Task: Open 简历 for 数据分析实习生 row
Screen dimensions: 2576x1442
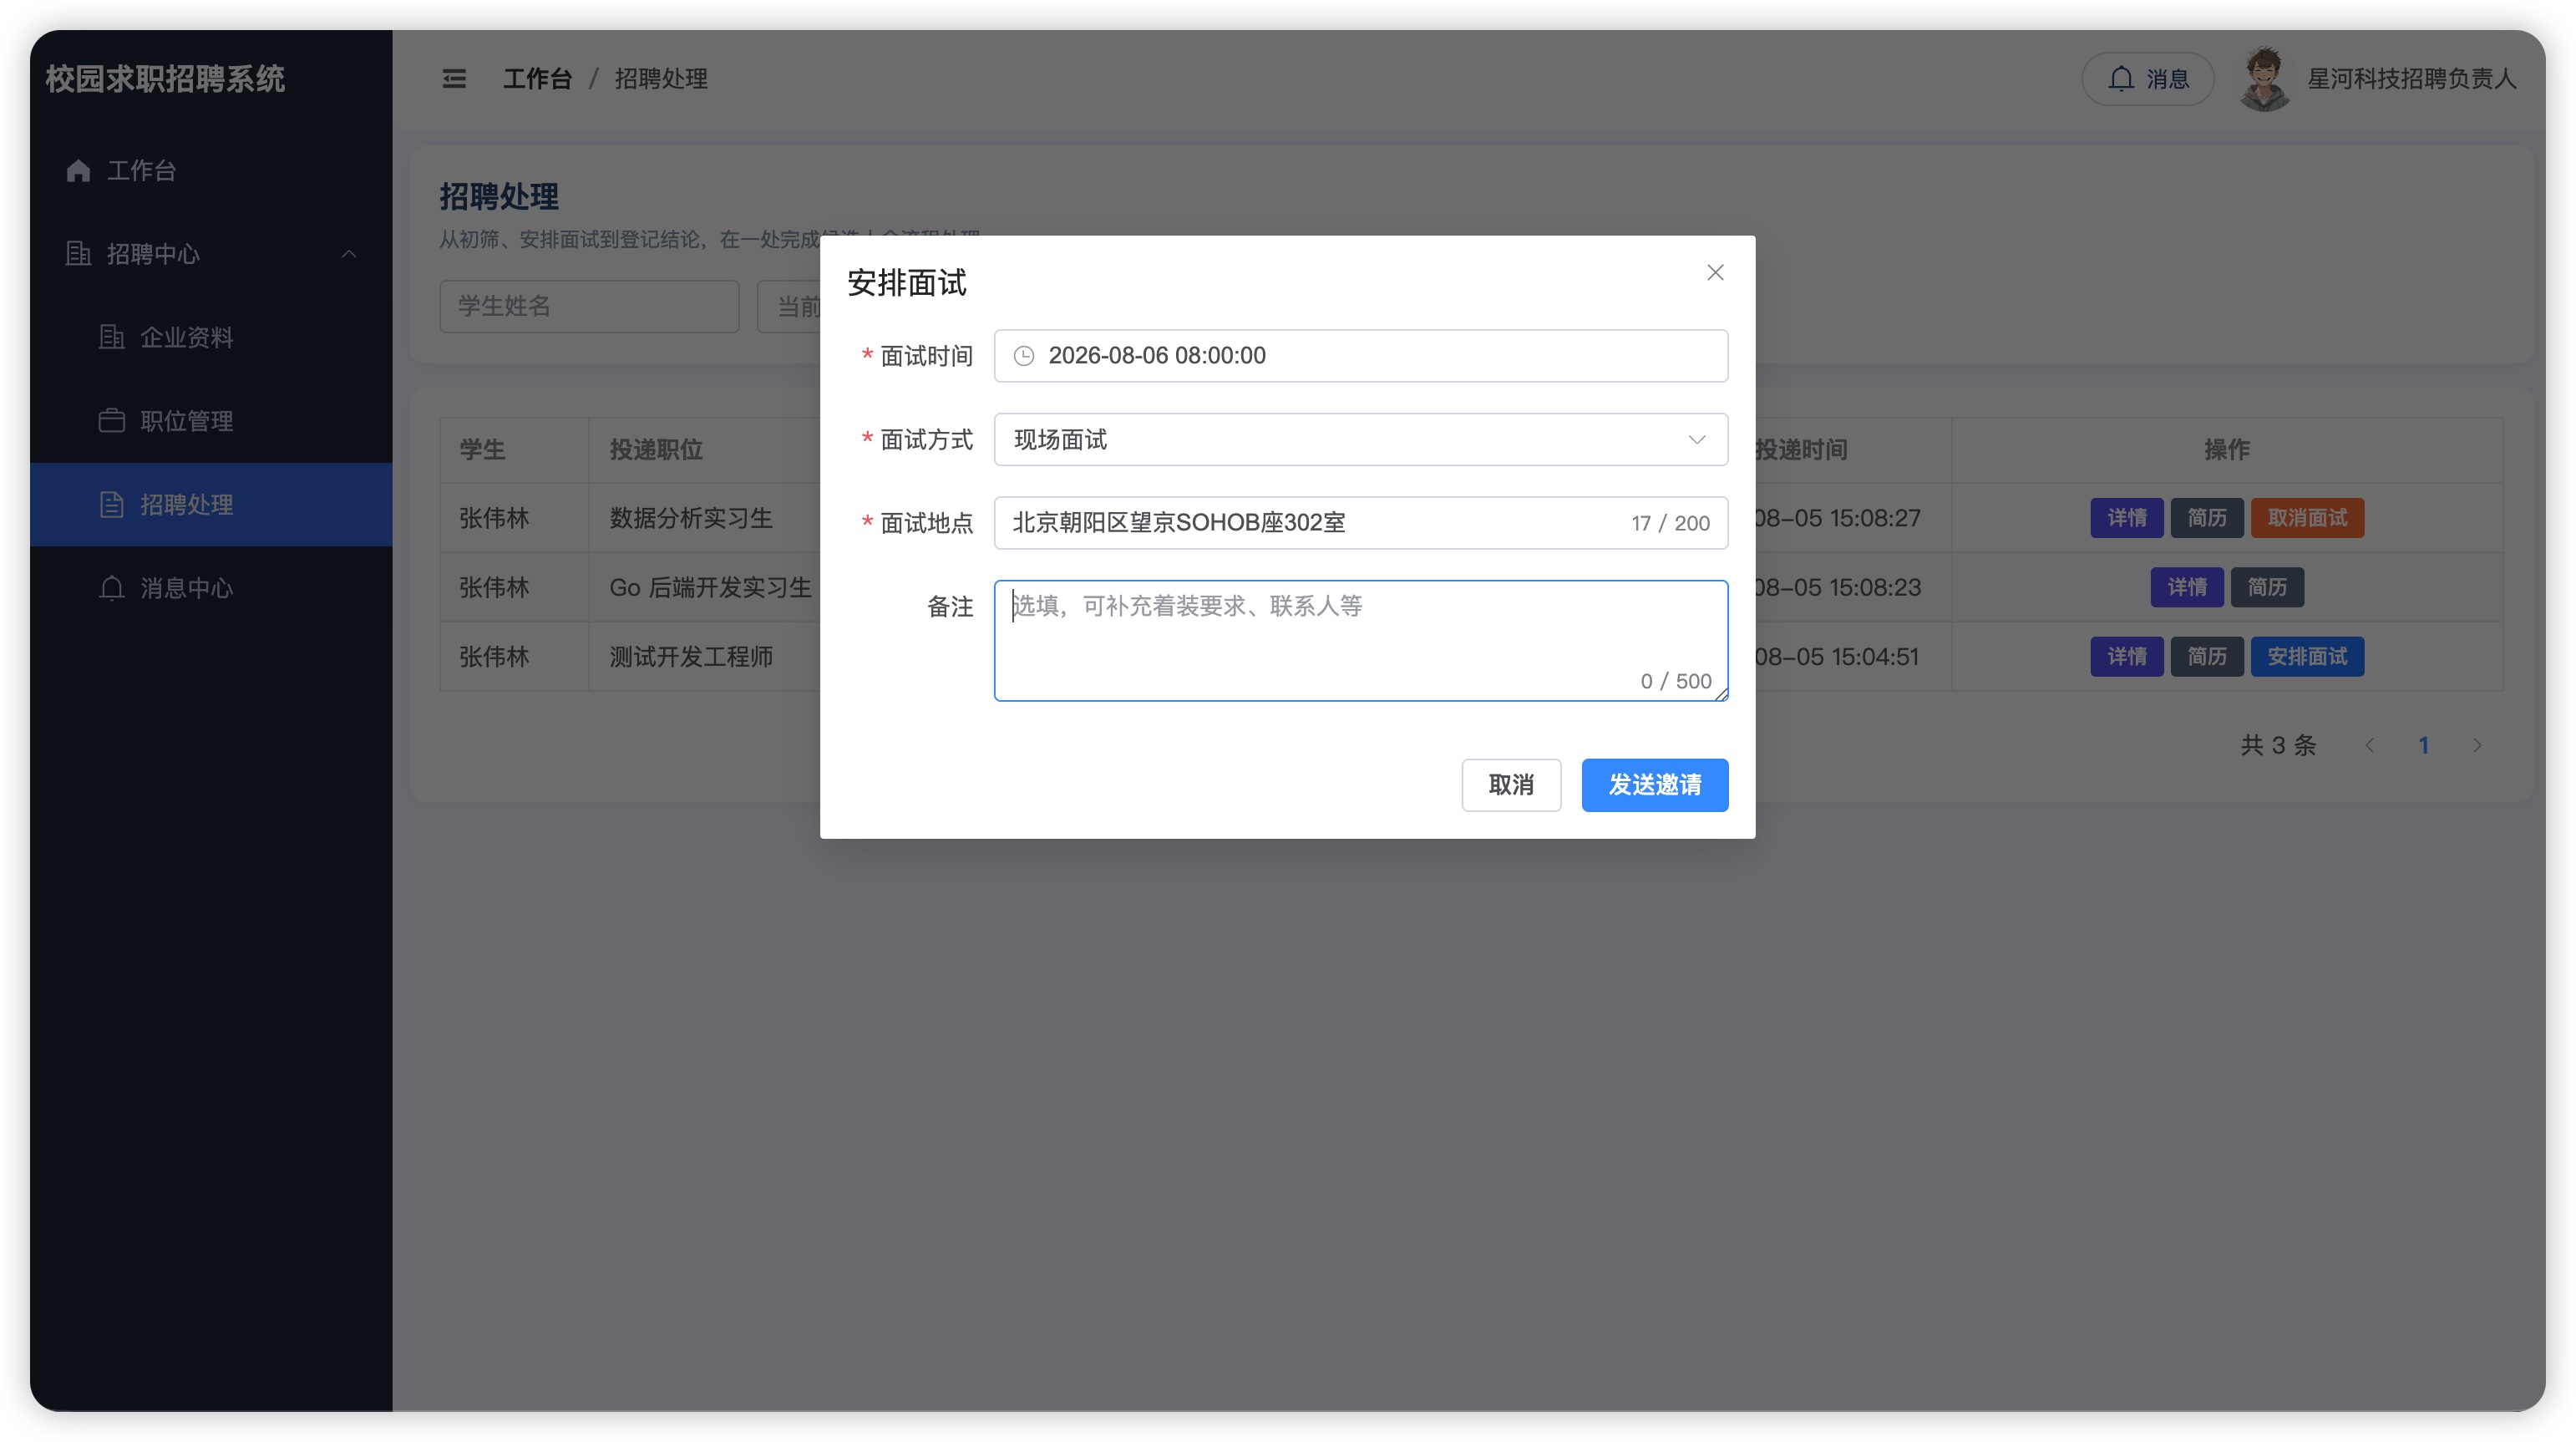Action: tap(2207, 518)
